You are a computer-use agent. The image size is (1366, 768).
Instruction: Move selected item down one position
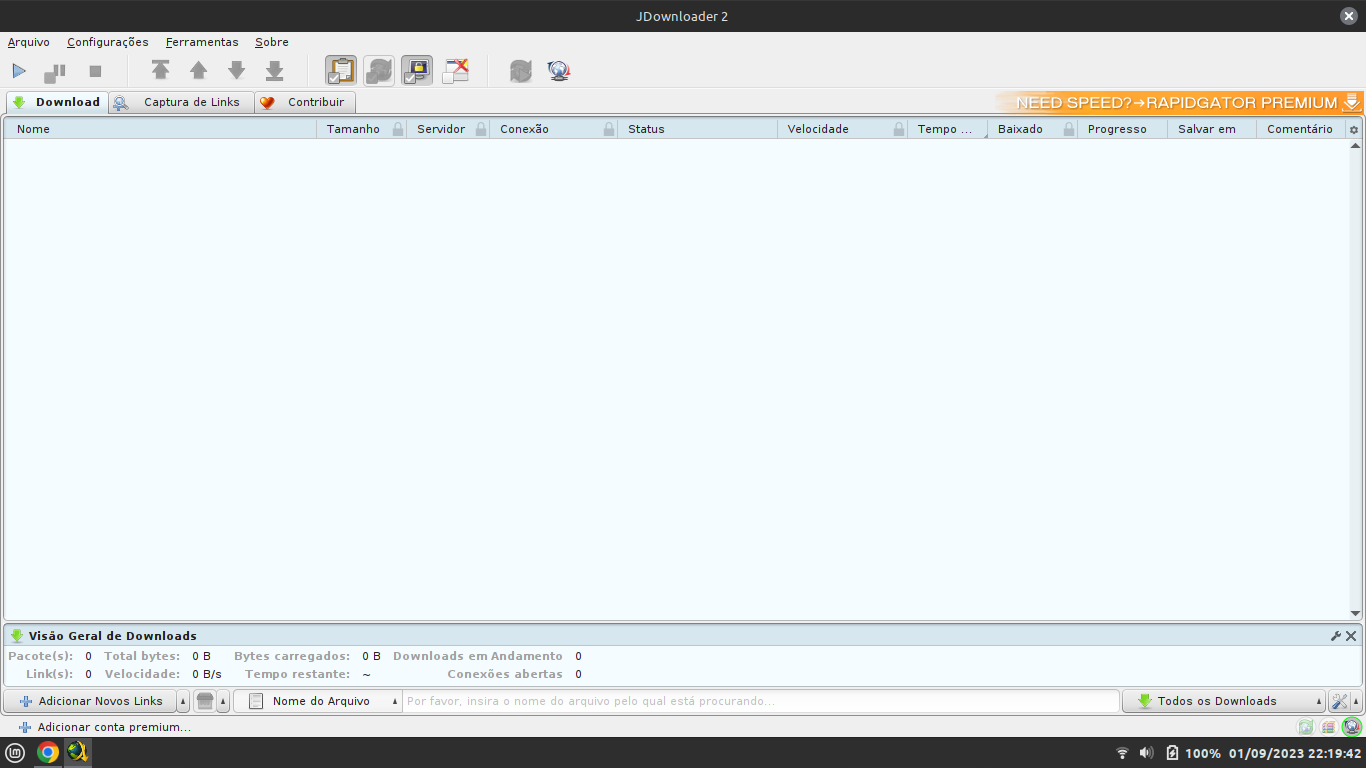(236, 70)
